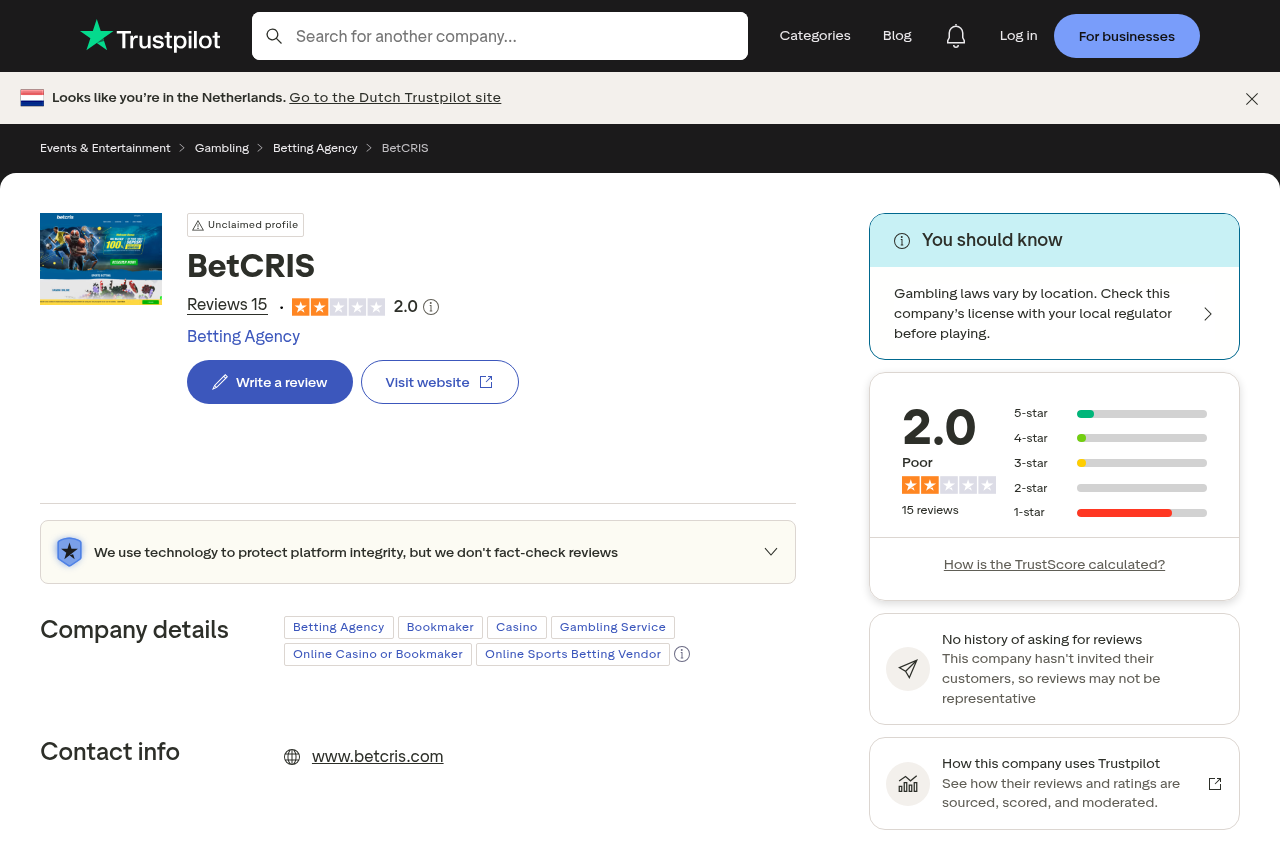Open the gambling laws notice arrow
1280x857 pixels.
1208,314
